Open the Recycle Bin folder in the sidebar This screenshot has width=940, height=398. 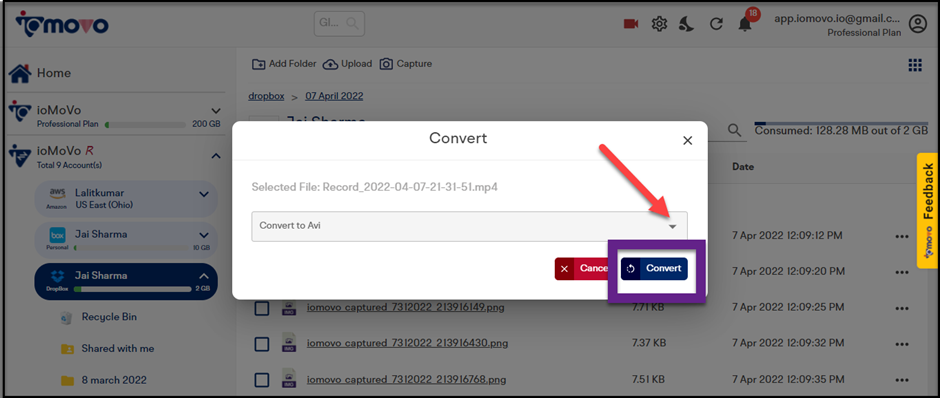pos(109,316)
